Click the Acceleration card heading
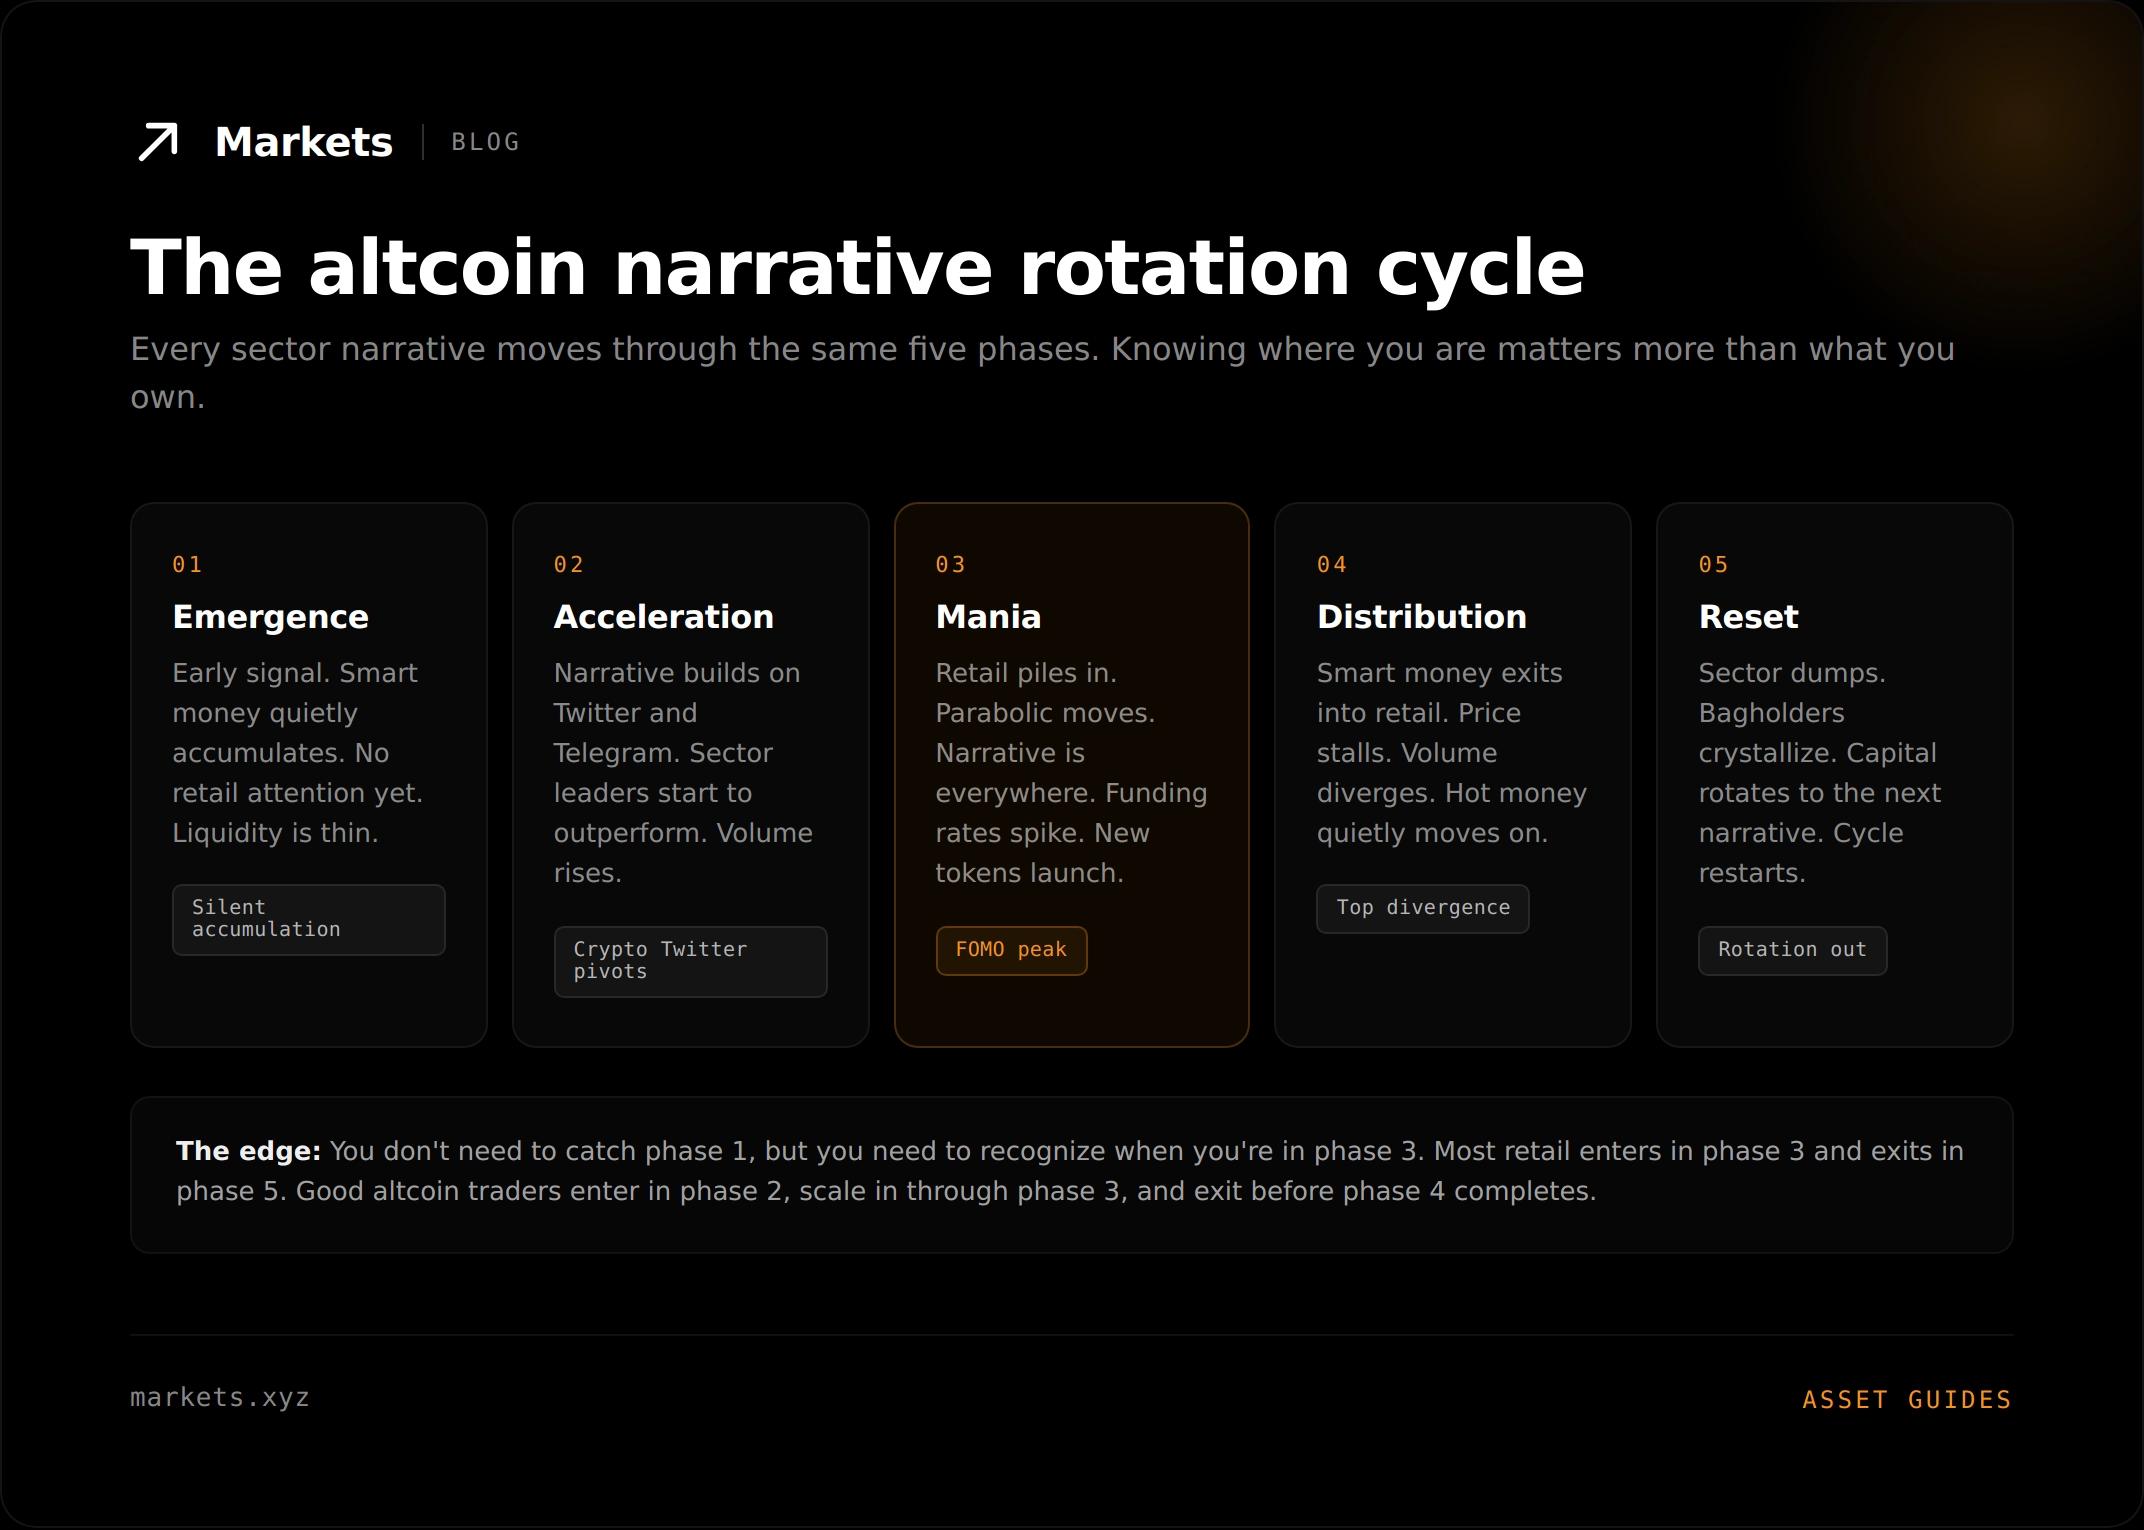The height and width of the screenshot is (1530, 2144). (664, 617)
